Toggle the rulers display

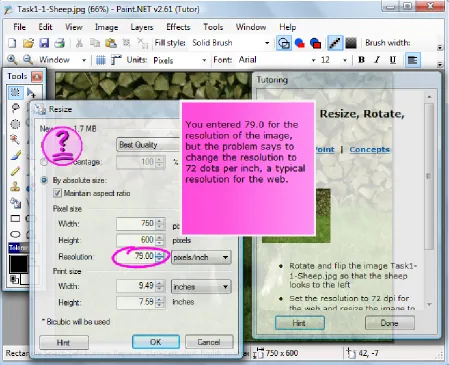click(x=116, y=60)
